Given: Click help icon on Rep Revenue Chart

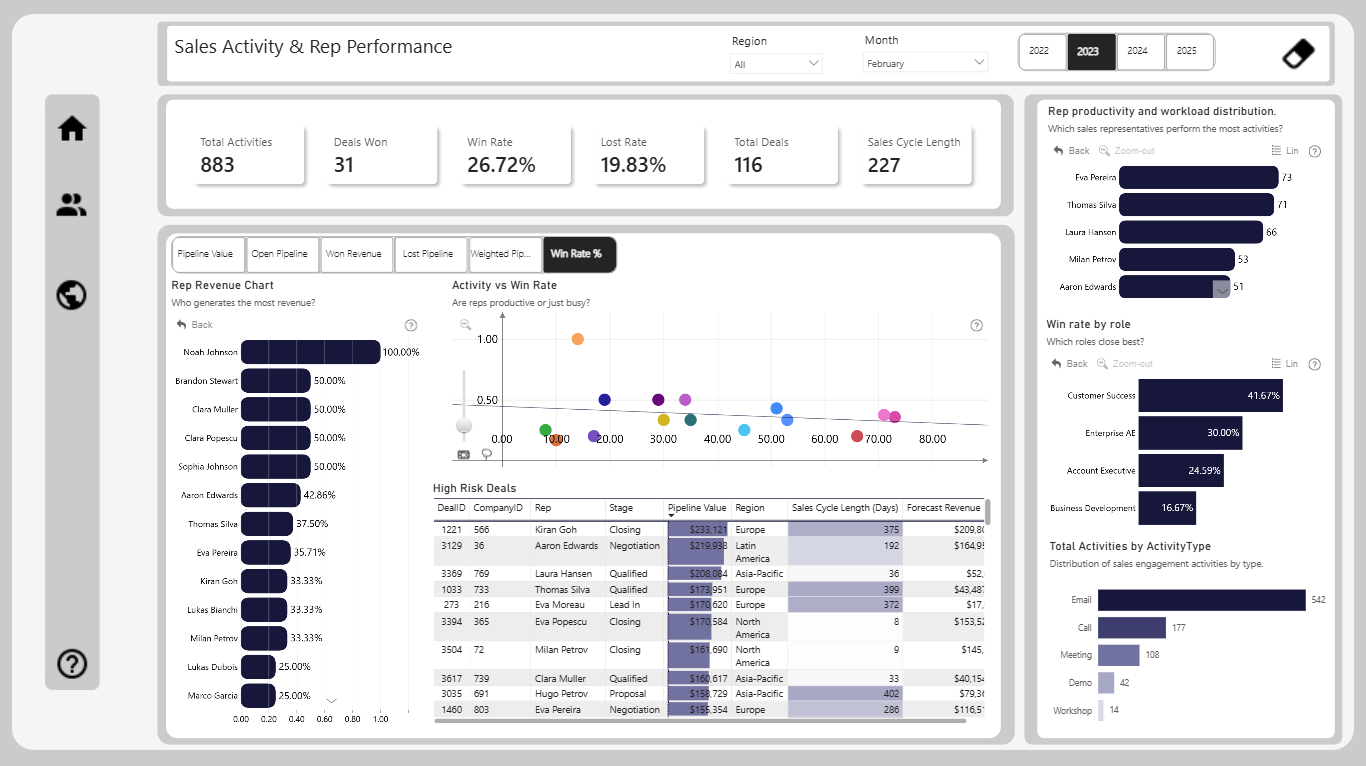Looking at the screenshot, I should pyautogui.click(x=411, y=325).
